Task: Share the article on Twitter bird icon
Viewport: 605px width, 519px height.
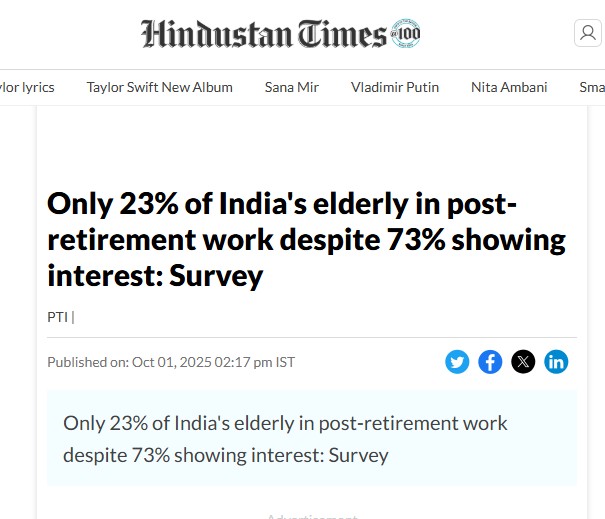Action: click(x=457, y=362)
